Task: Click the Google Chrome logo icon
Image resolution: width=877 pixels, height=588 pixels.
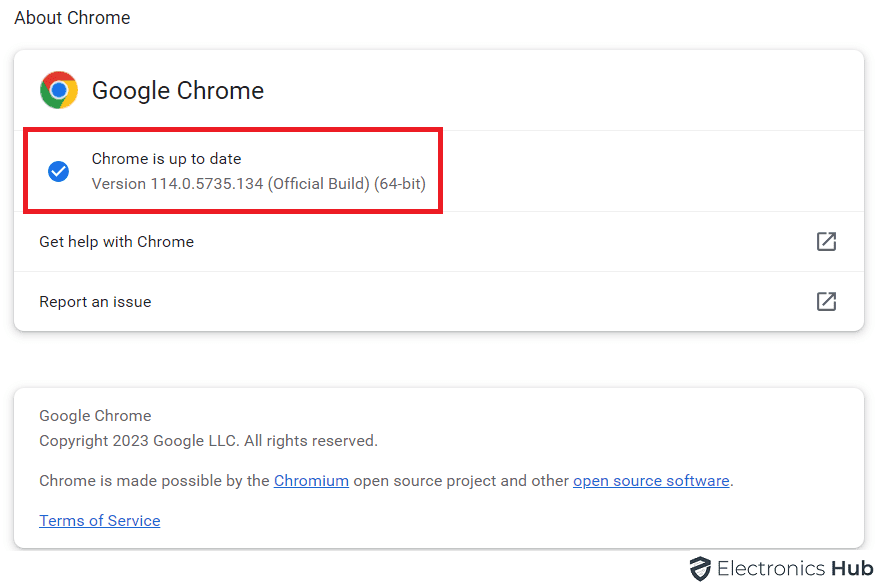Action: pyautogui.click(x=59, y=90)
